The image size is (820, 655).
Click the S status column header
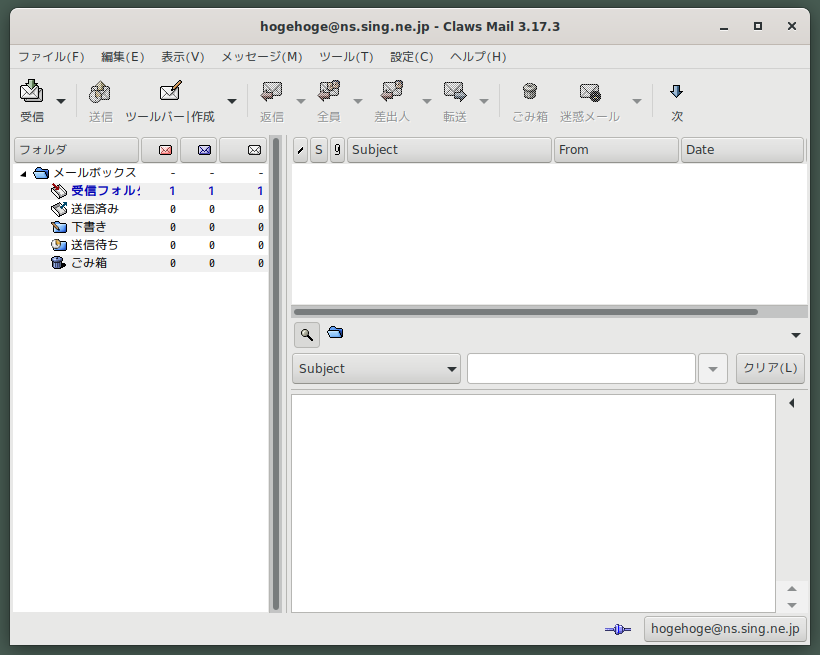318,150
